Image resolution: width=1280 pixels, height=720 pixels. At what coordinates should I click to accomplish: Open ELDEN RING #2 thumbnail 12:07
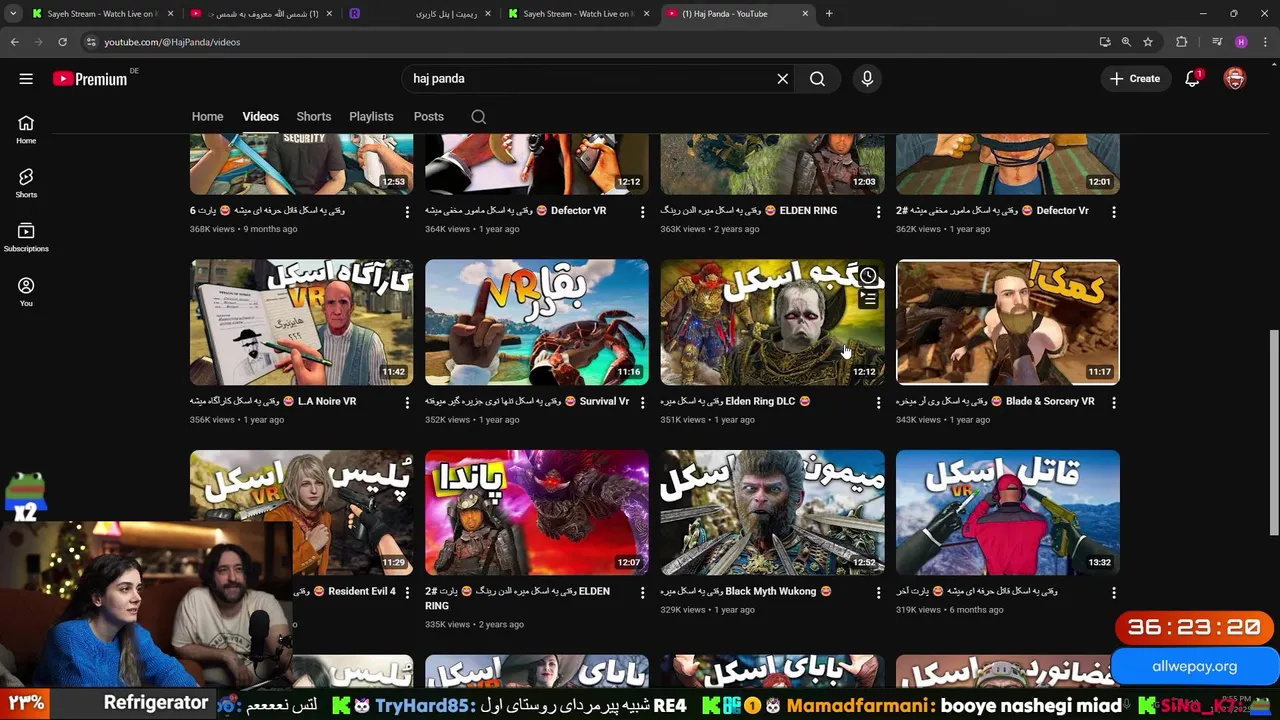tap(537, 512)
